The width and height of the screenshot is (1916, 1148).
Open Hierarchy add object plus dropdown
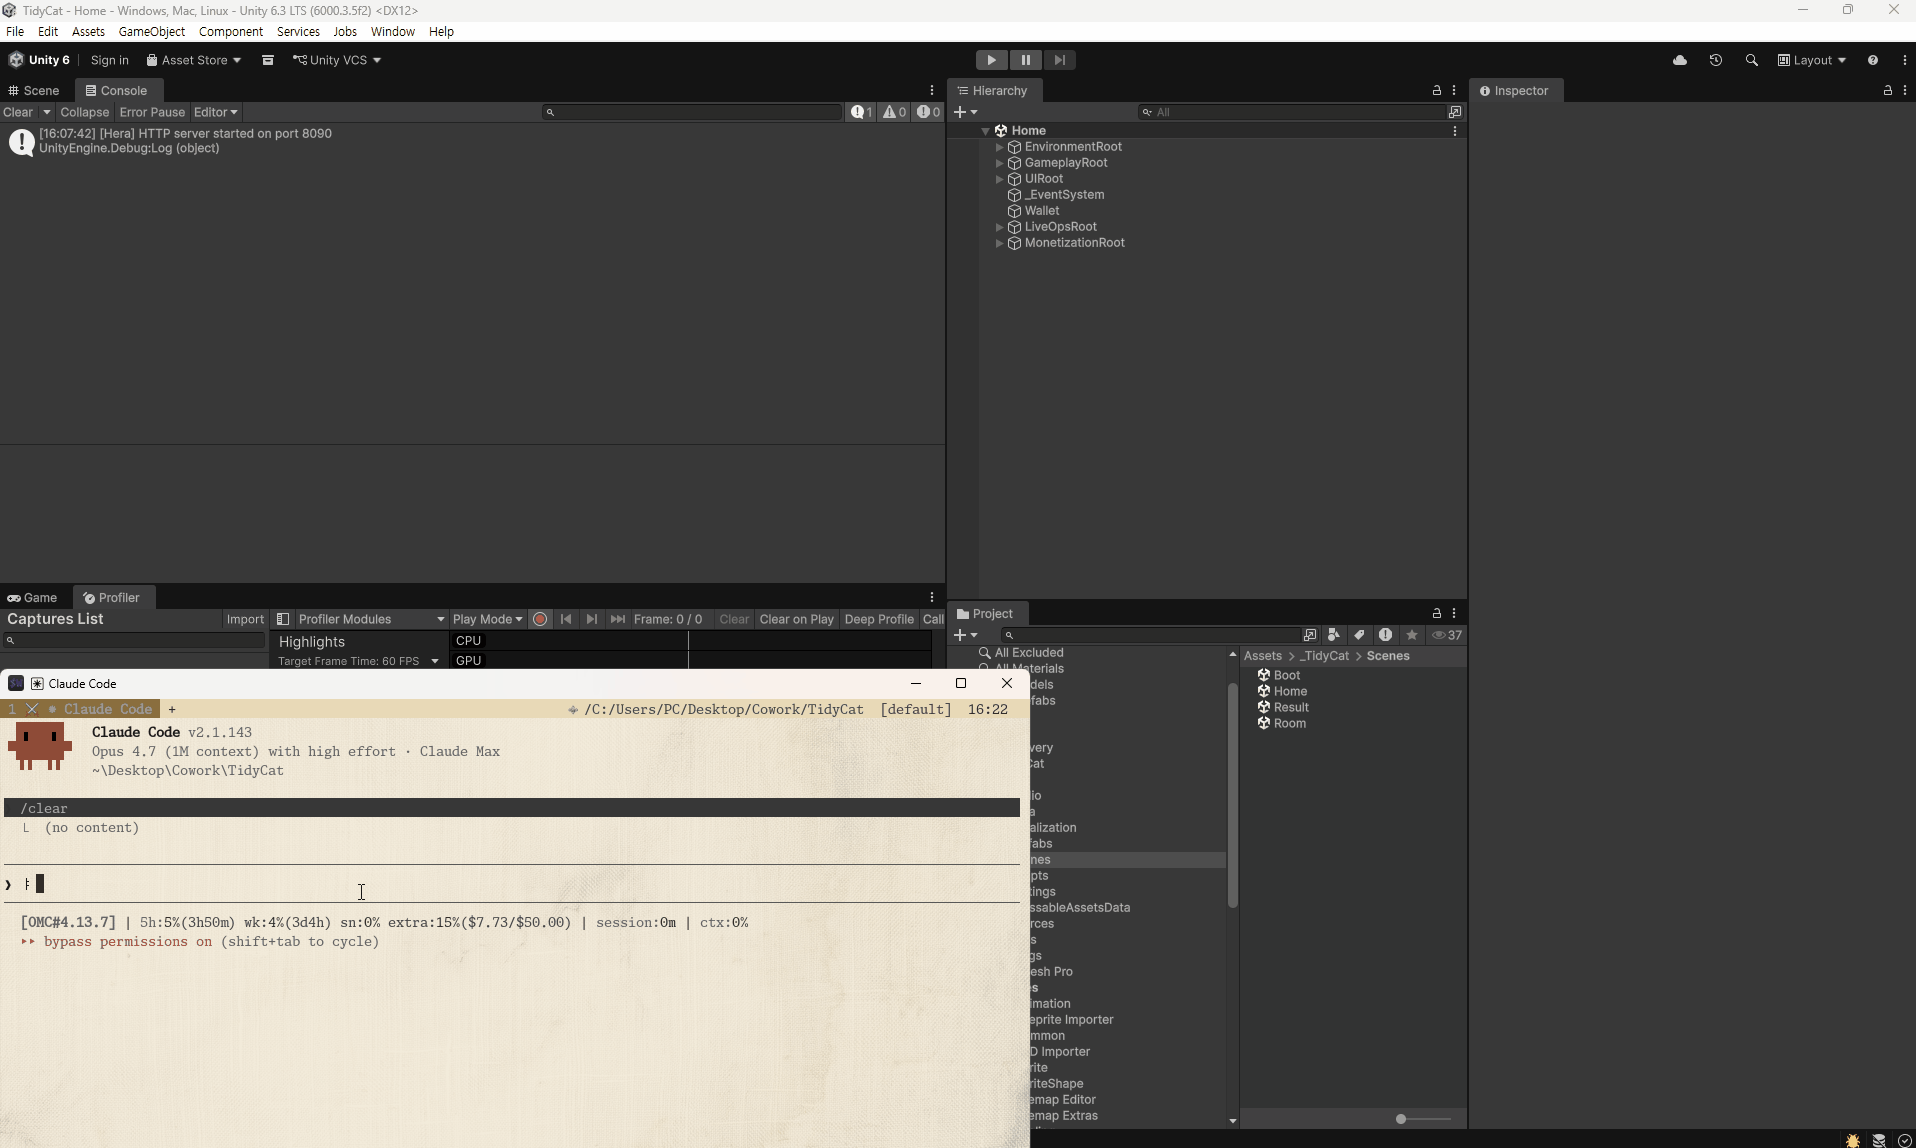(x=966, y=113)
